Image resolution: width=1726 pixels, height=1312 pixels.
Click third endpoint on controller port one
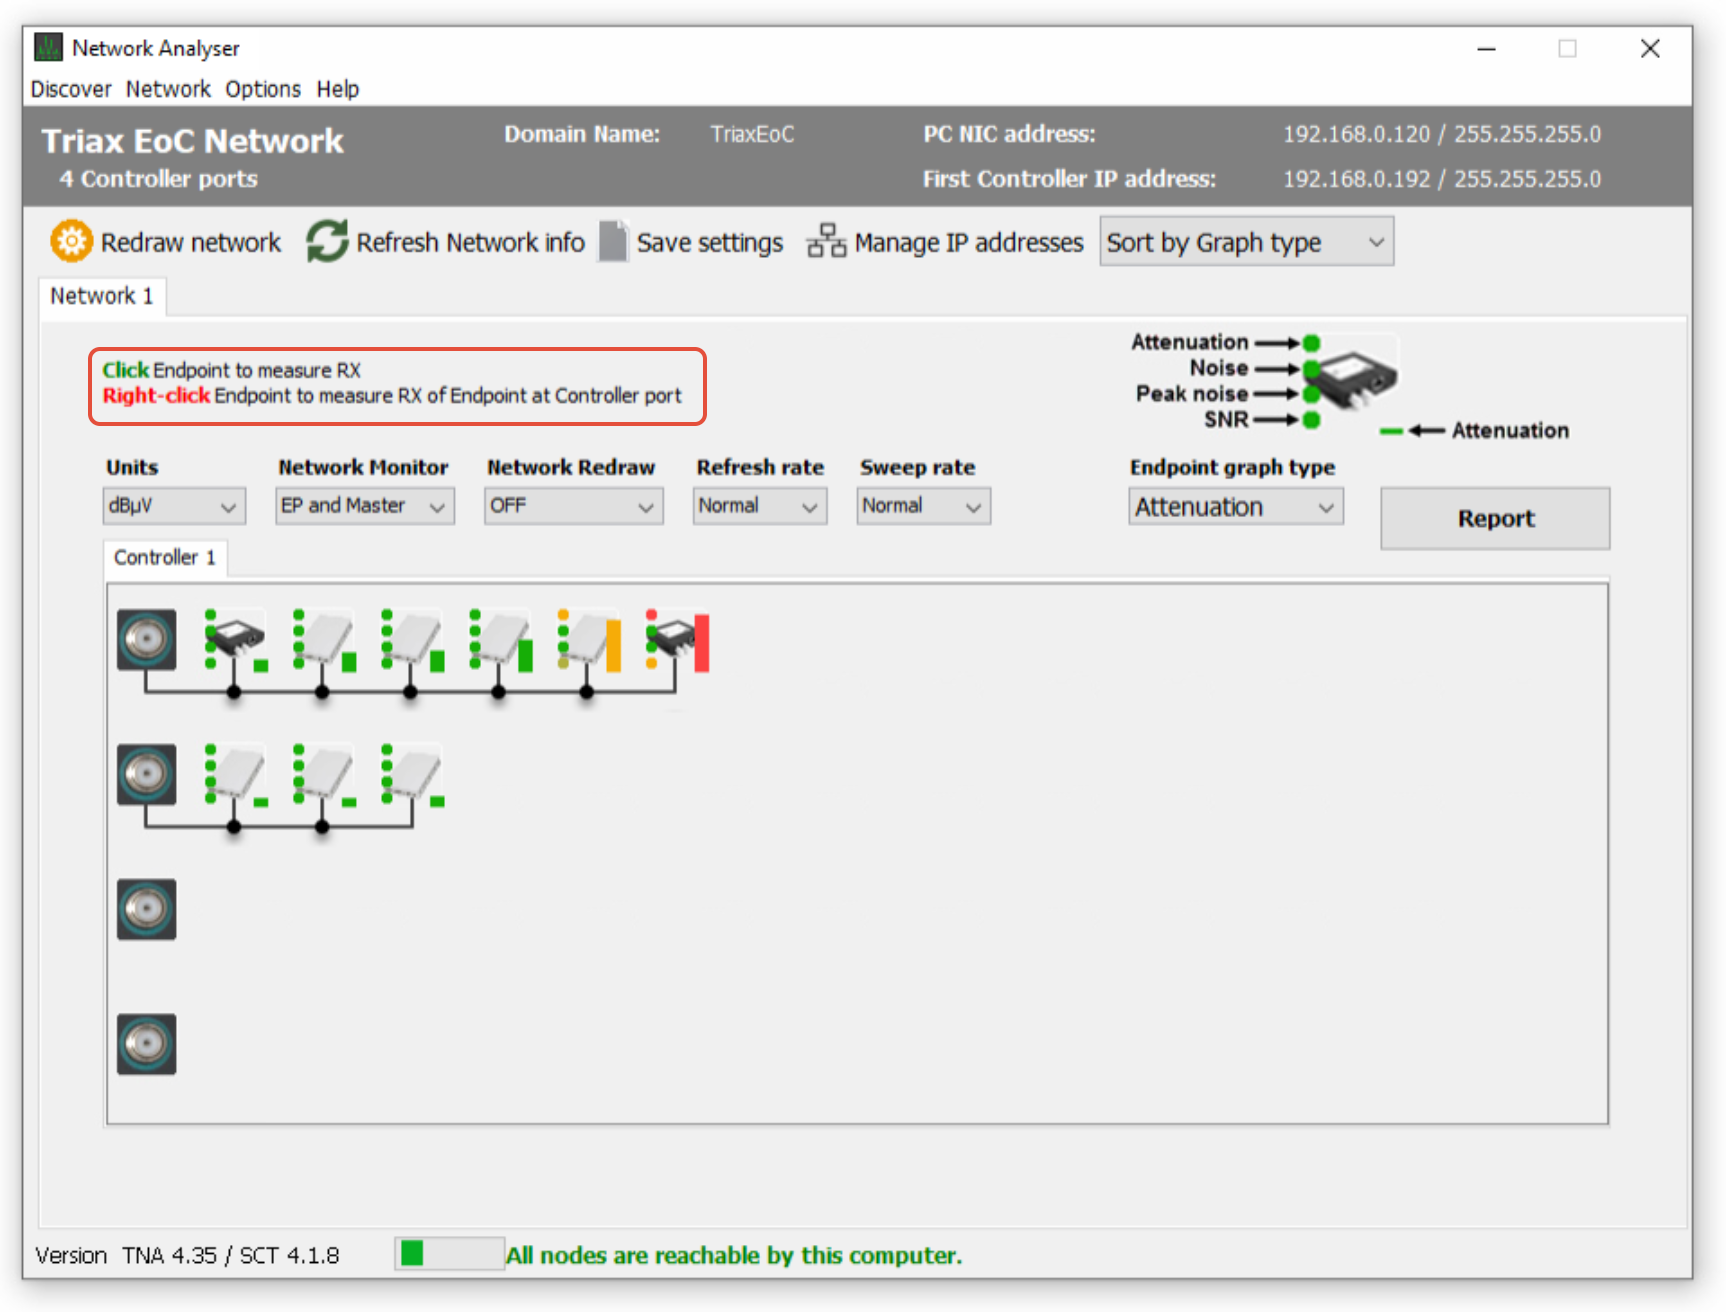coord(414,638)
